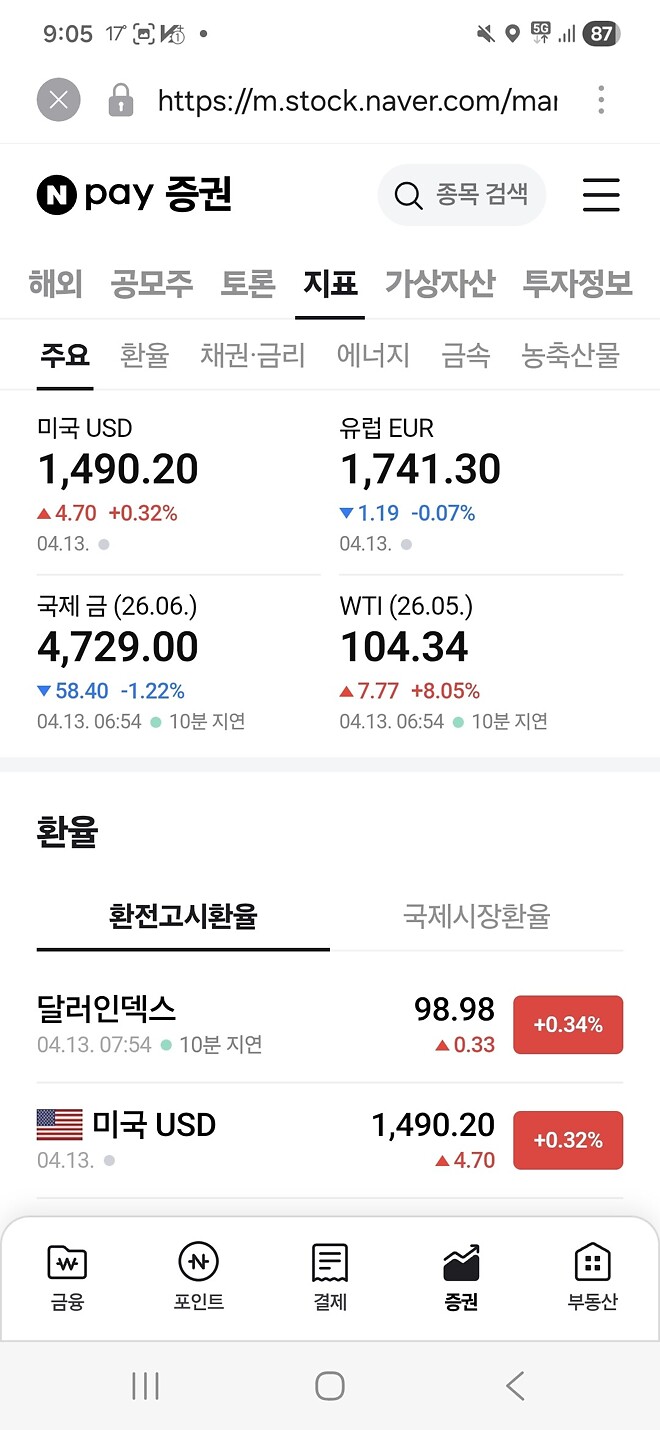Screen dimensions: 660x1430
Task: Open the hamburger menu at top right
Action: [601, 196]
